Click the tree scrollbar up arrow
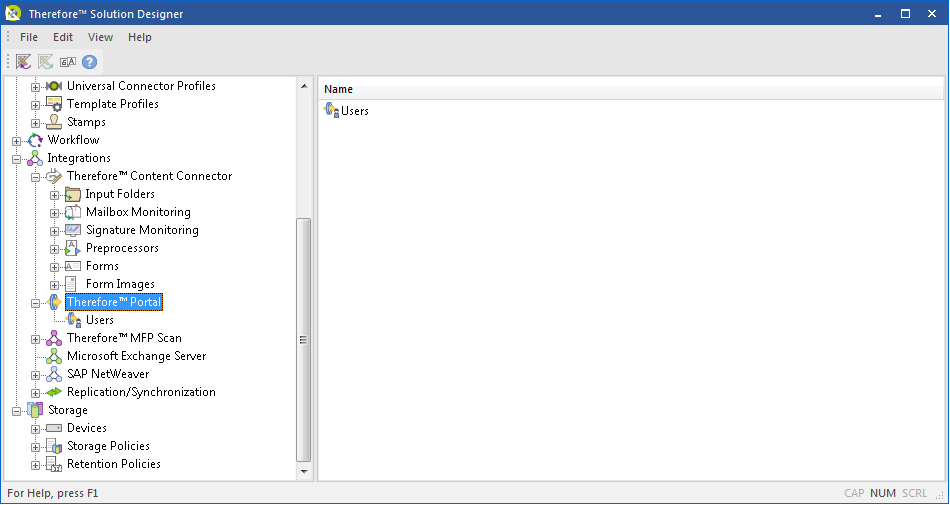Image resolution: width=950 pixels, height=505 pixels. 304,86
